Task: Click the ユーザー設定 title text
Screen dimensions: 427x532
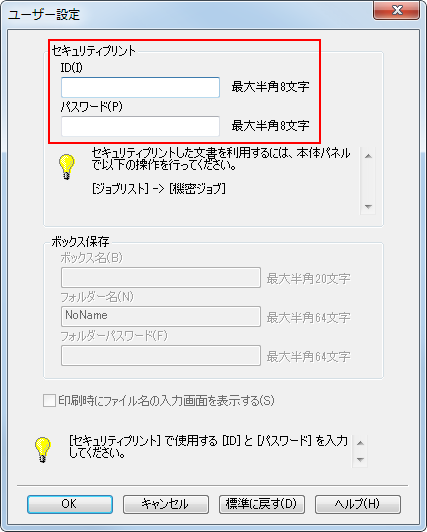Action: pos(44,15)
